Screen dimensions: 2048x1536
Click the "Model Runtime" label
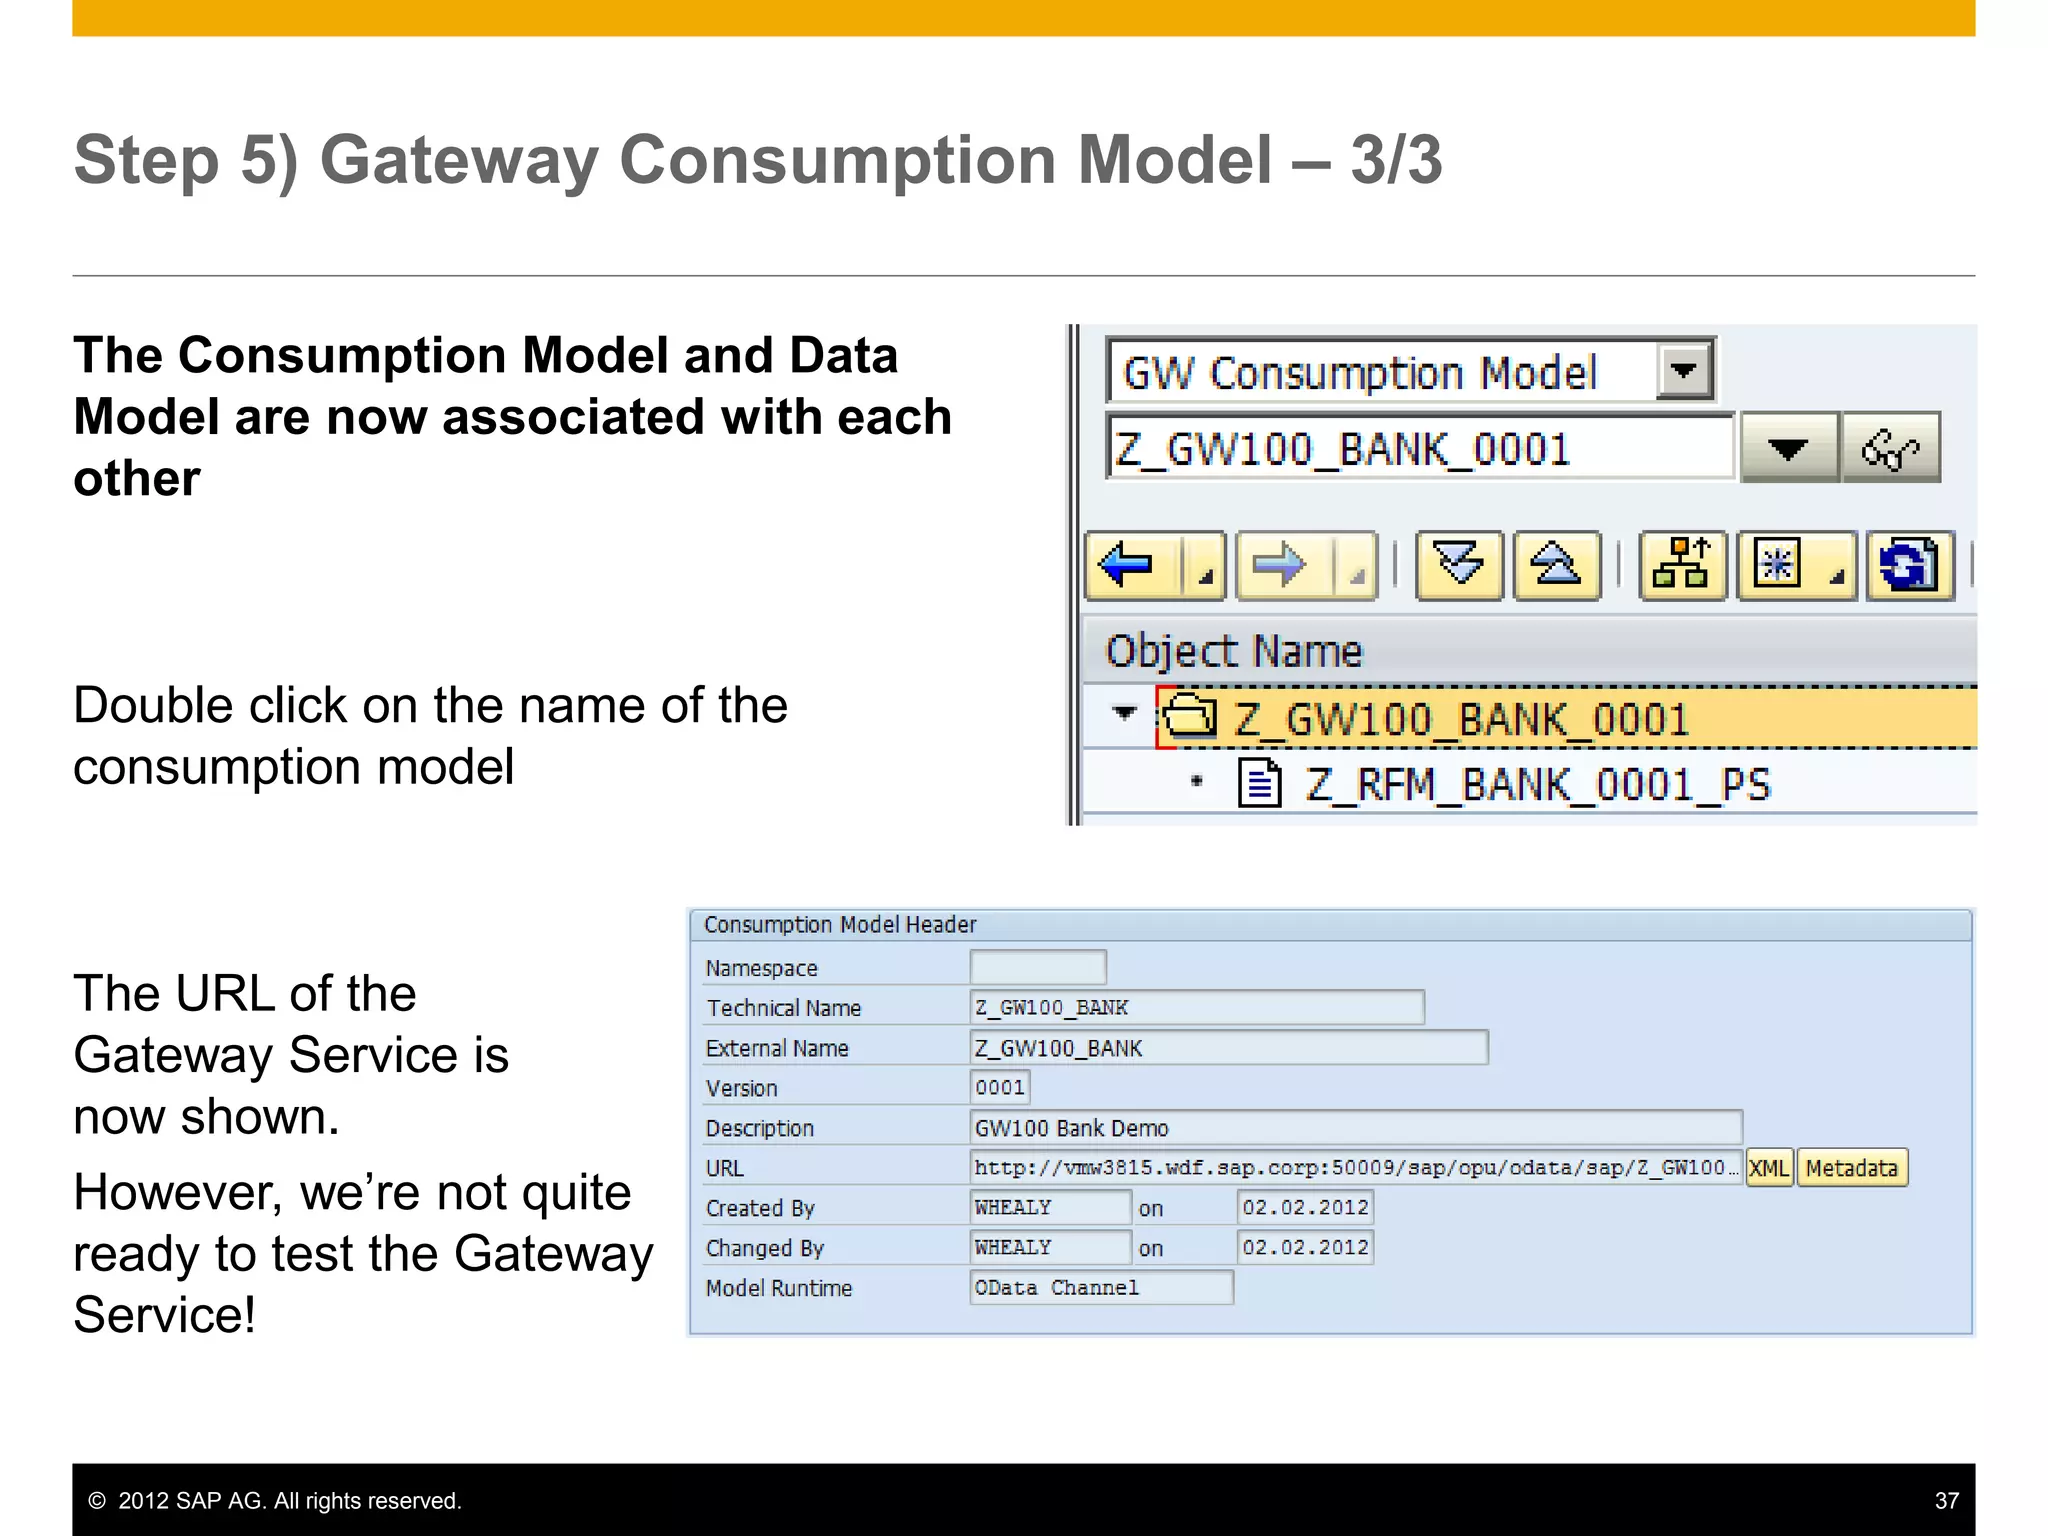tap(779, 1288)
